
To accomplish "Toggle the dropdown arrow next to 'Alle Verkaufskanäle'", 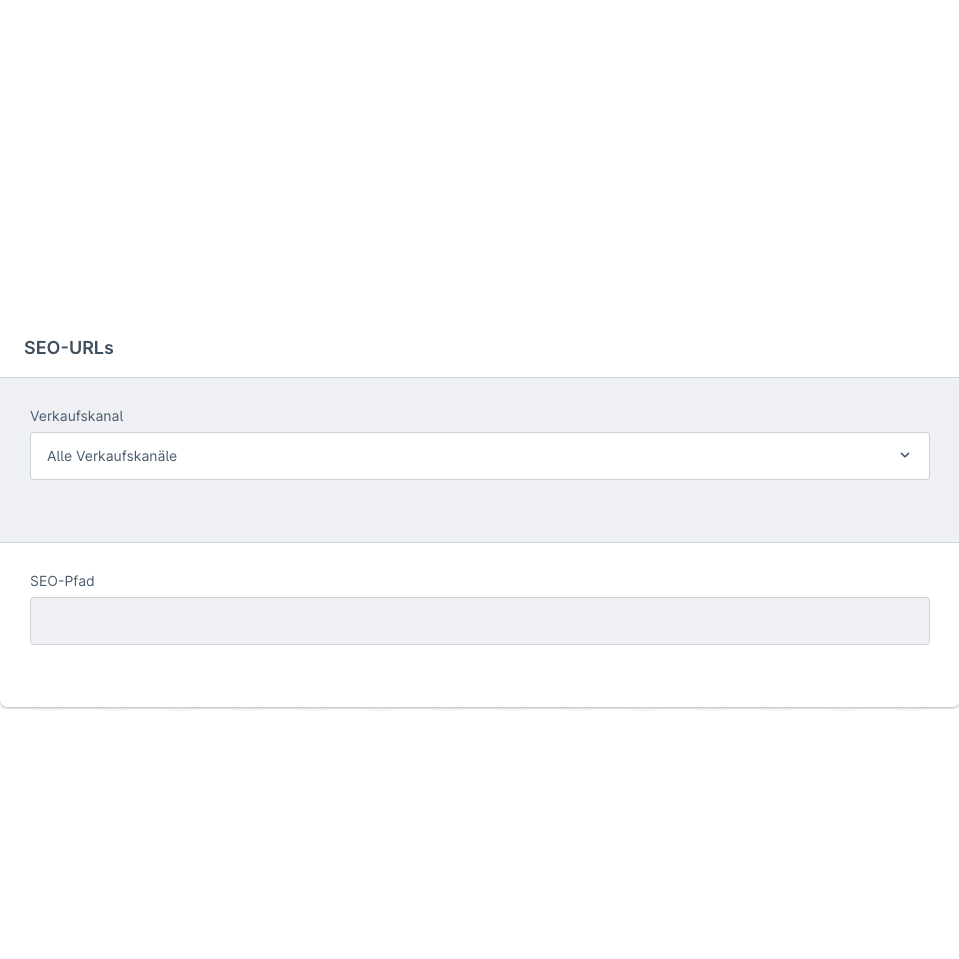I will point(905,456).
